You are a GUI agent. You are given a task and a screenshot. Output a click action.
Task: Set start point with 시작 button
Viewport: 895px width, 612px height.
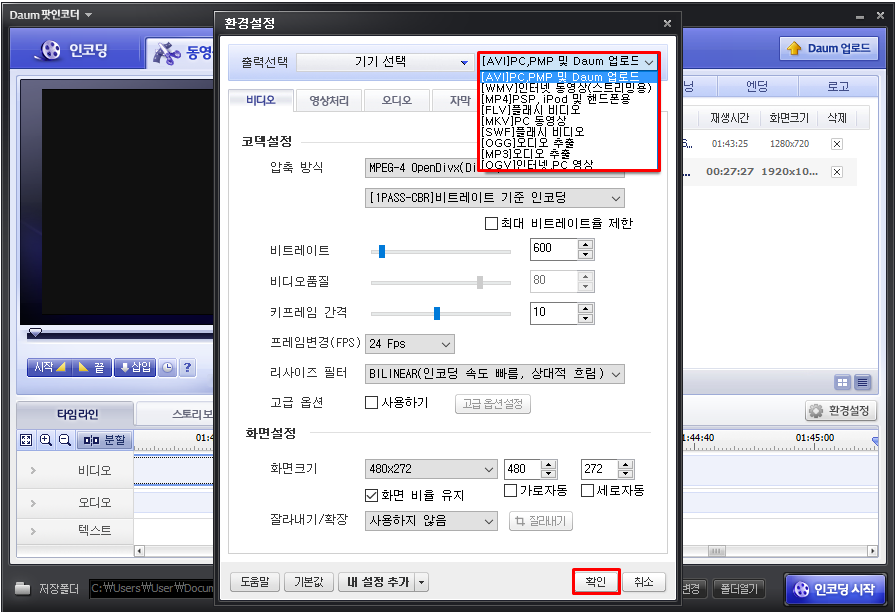coord(49,368)
